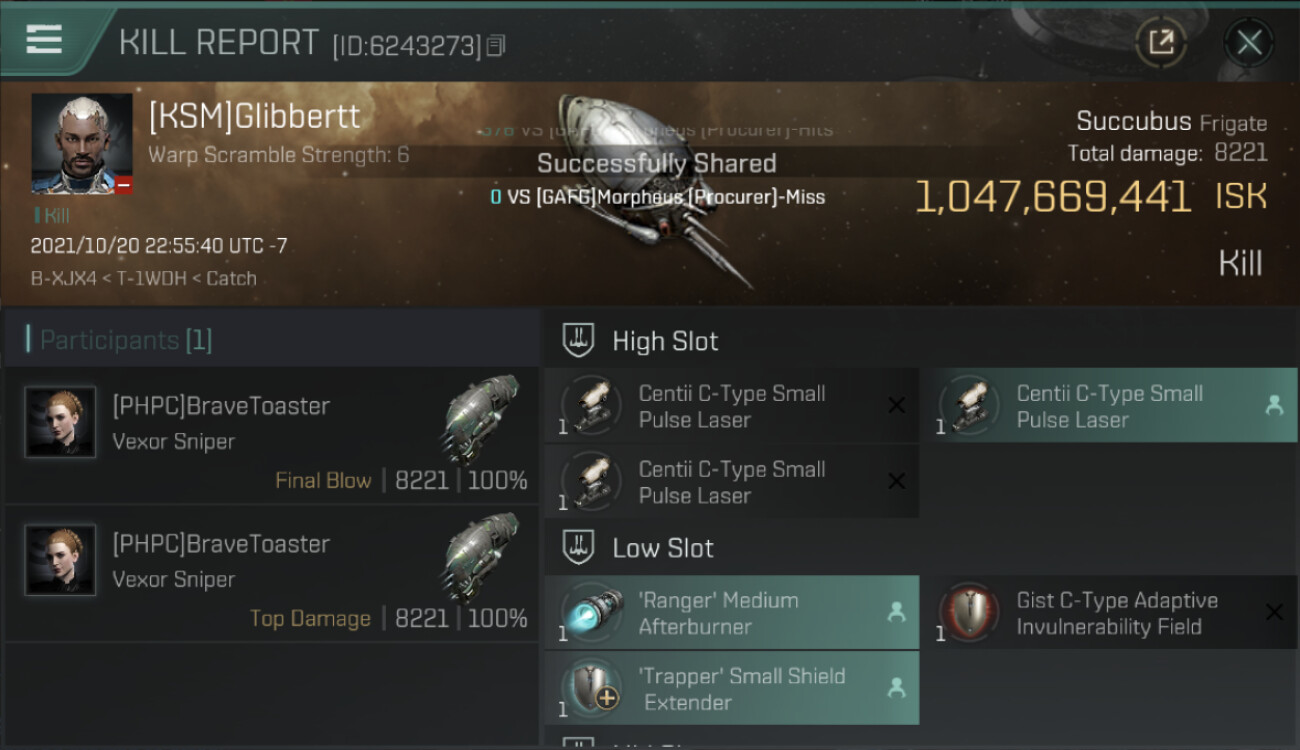This screenshot has height=750, width=1300.
Task: Copy the kill report ID icon
Action: tap(497, 45)
